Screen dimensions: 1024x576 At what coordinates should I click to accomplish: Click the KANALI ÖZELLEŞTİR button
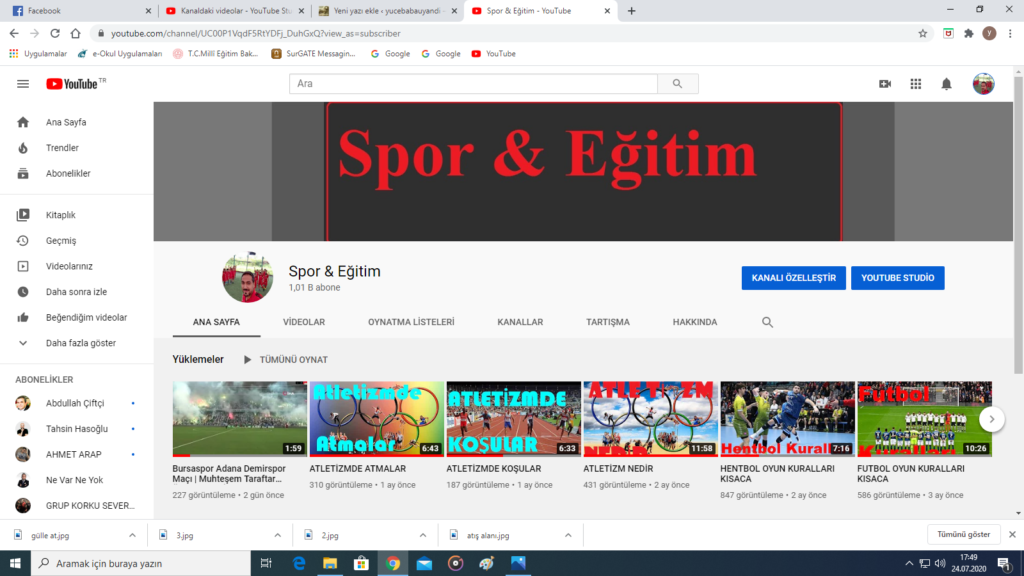click(x=793, y=278)
